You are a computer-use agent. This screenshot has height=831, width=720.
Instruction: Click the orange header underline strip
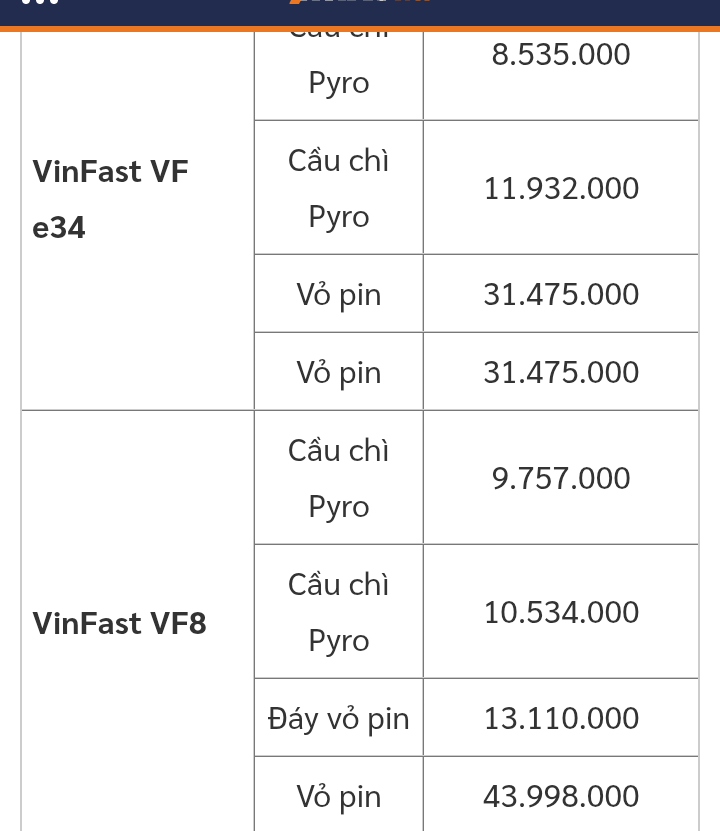click(360, 29)
